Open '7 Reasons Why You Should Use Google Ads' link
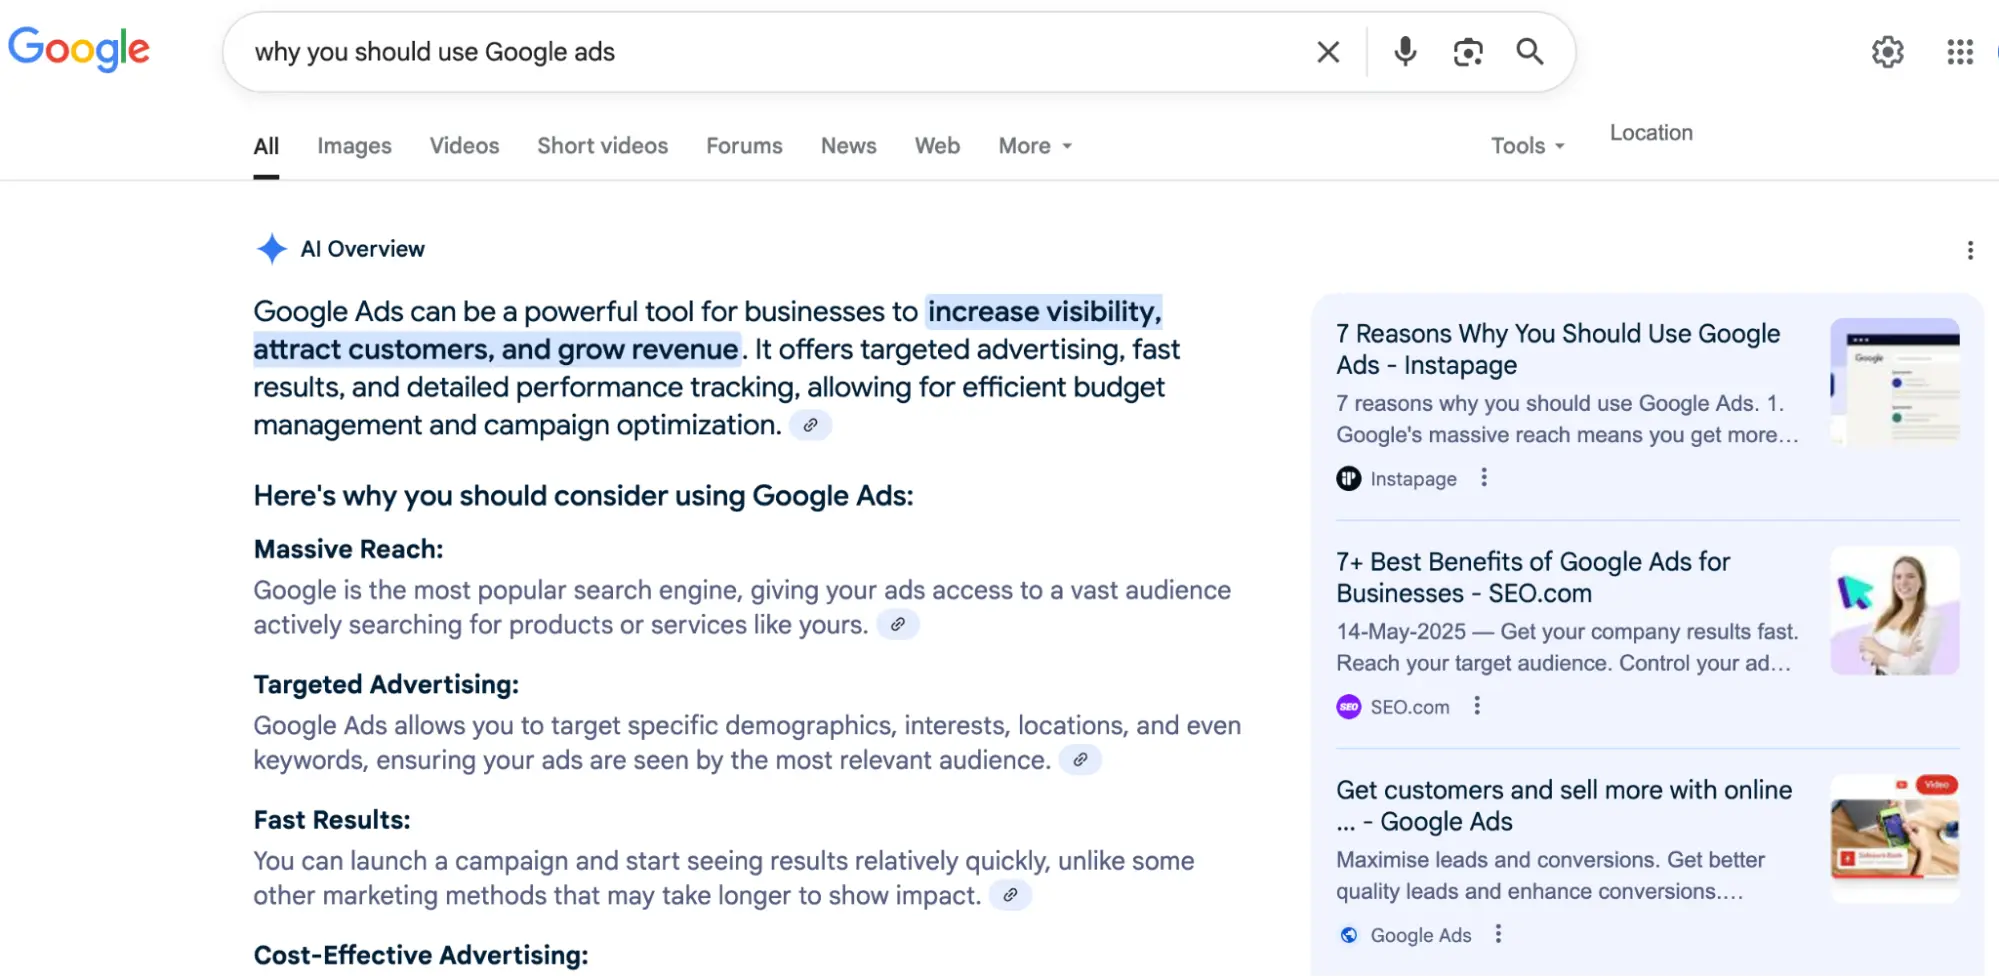 [x=1558, y=349]
